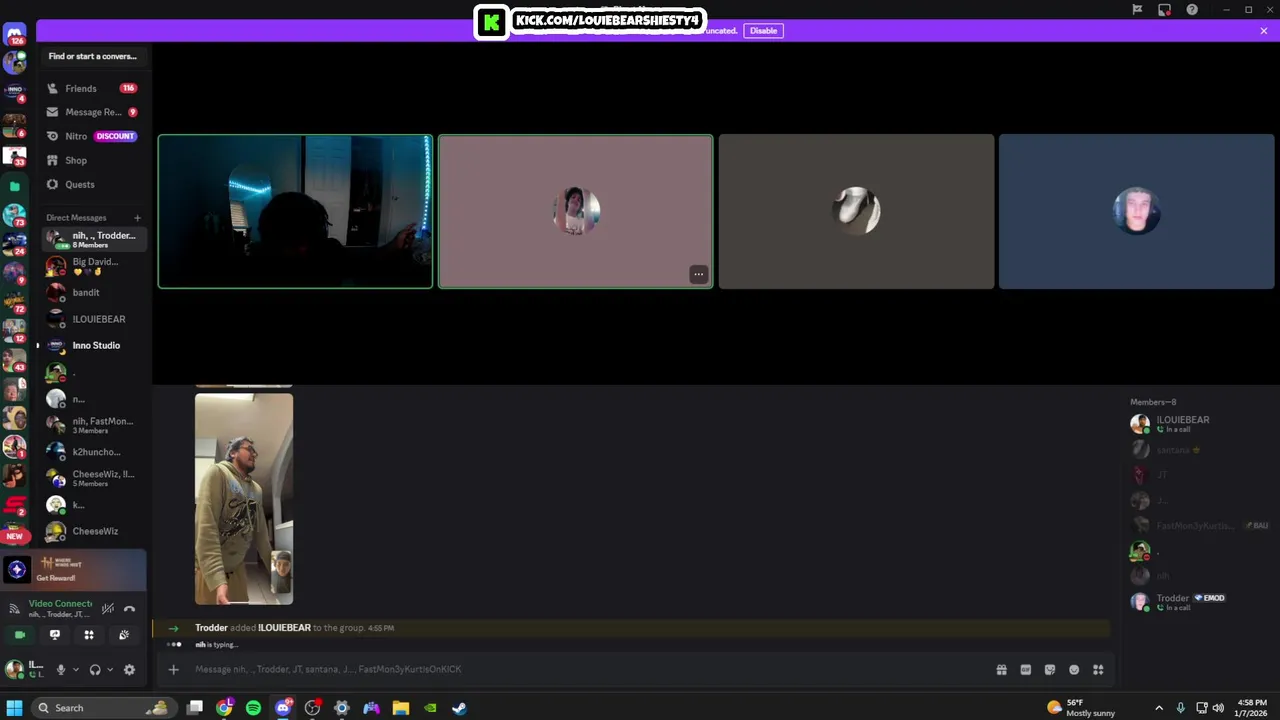Open Chrome from taskbar

(x=224, y=708)
